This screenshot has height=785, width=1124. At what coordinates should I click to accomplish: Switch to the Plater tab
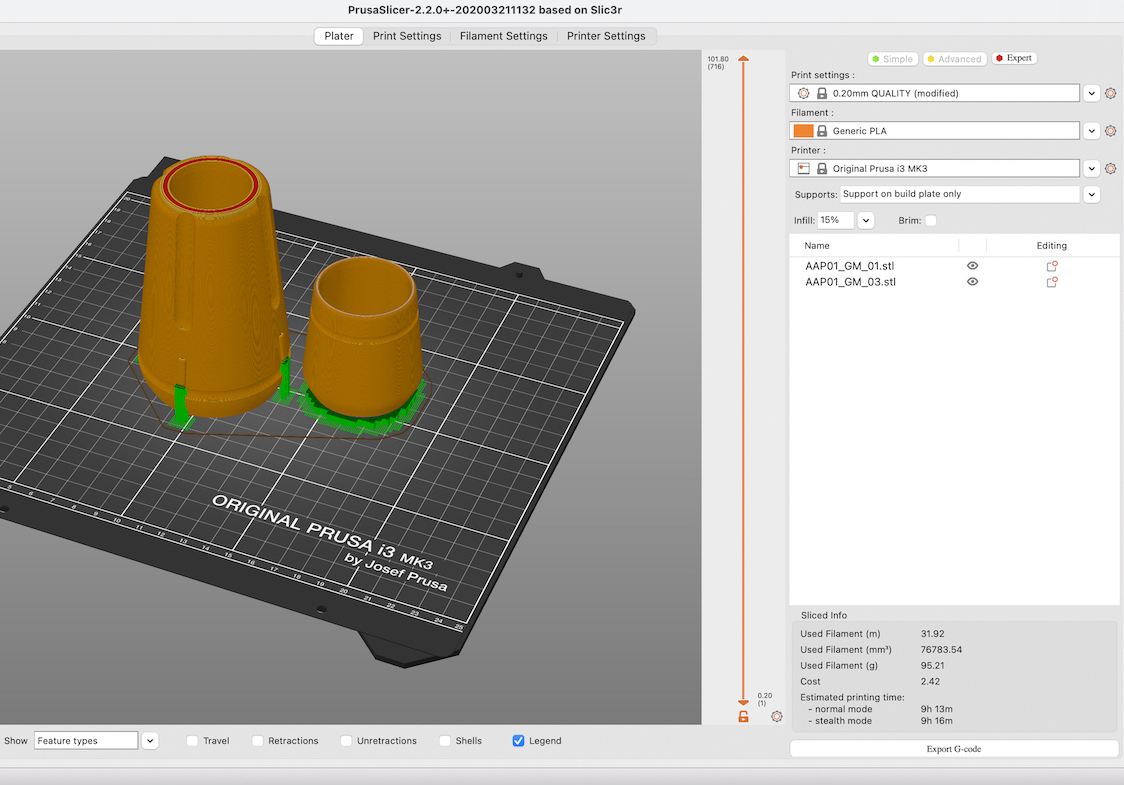point(338,36)
